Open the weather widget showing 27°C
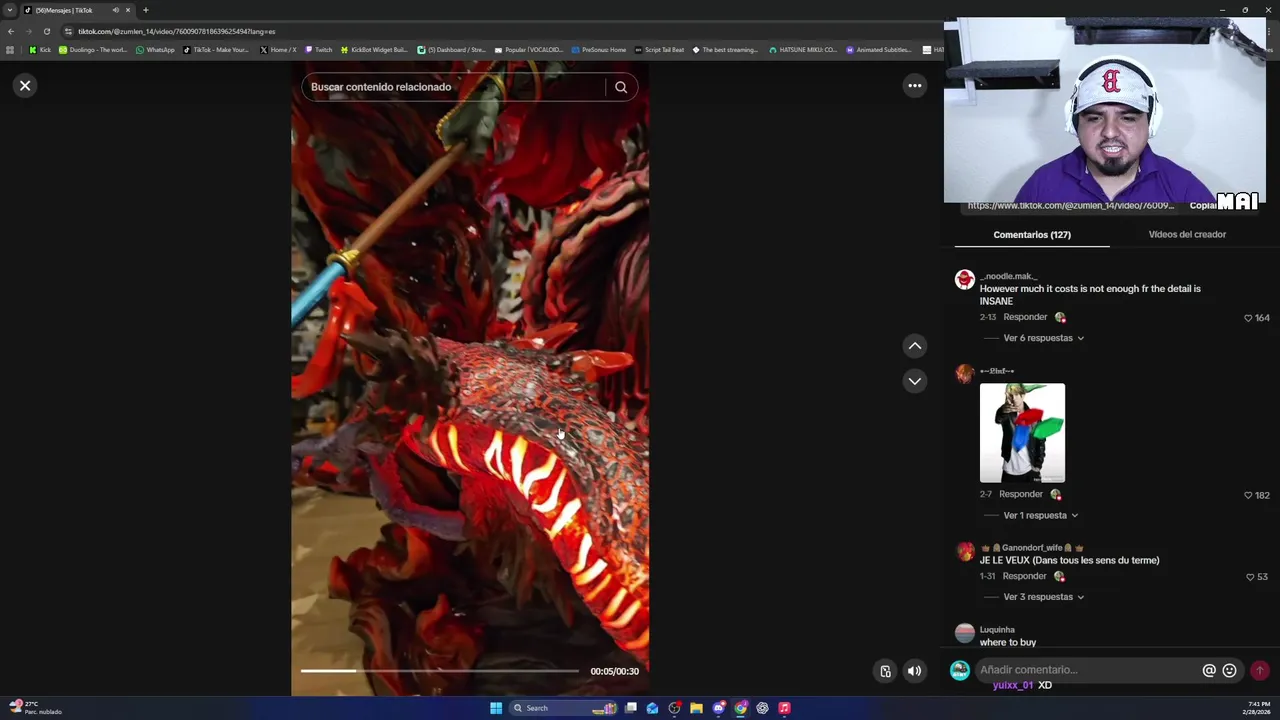The height and width of the screenshot is (720, 1280). (x=35, y=708)
